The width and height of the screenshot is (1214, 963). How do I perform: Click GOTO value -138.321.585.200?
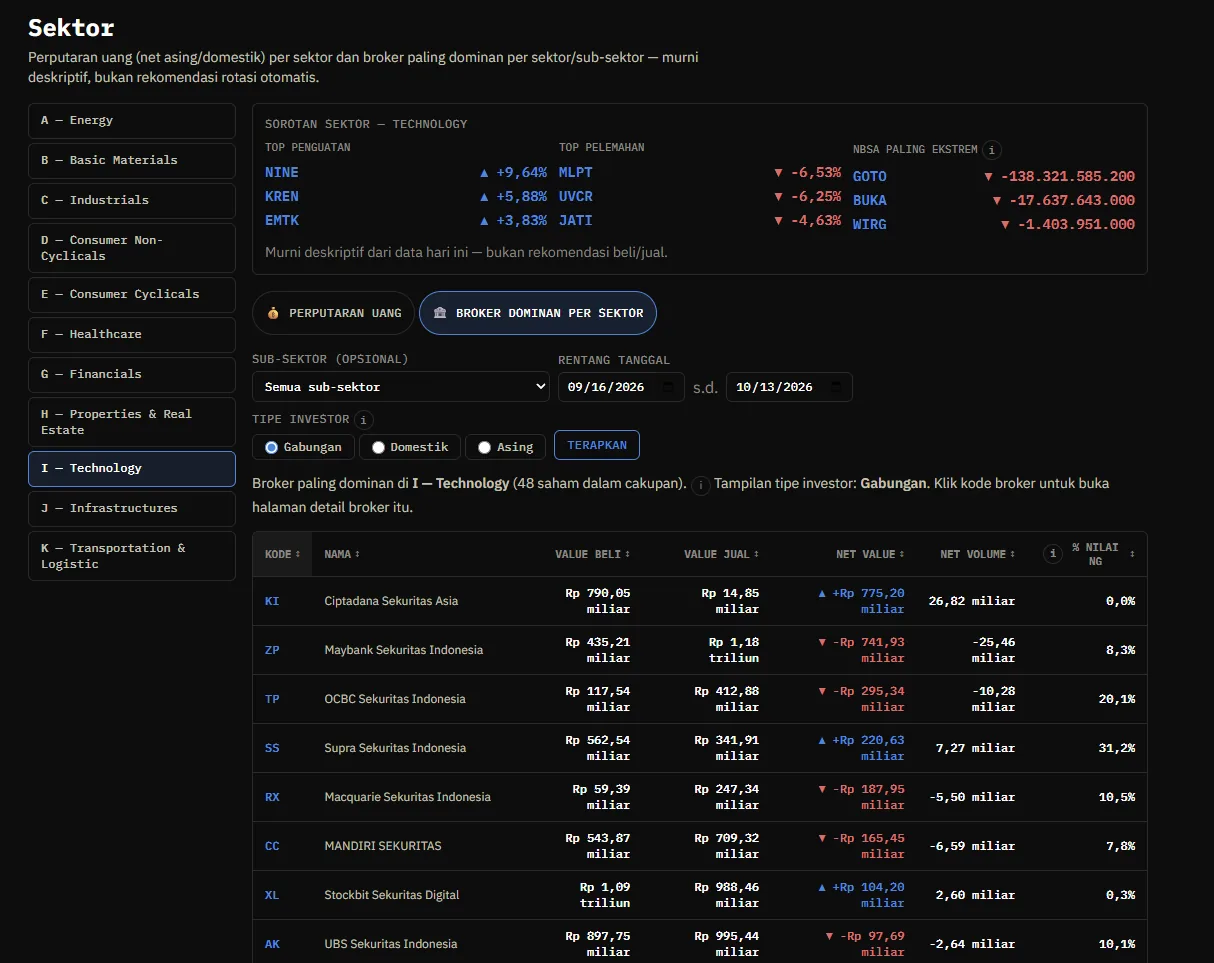pyautogui.click(x=1059, y=176)
